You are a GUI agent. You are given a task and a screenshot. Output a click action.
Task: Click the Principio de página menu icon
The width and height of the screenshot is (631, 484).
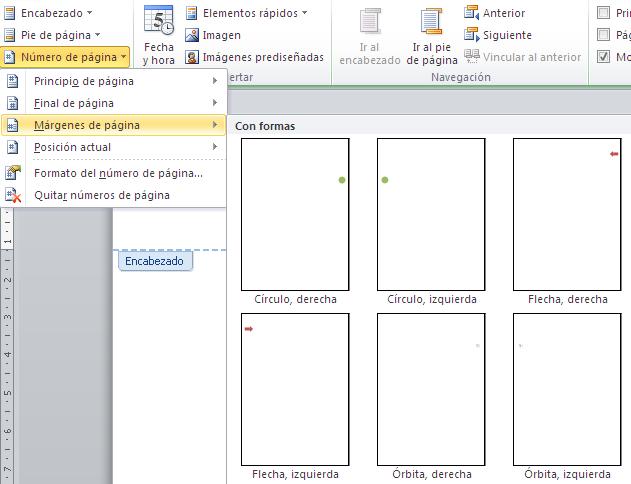[x=12, y=81]
